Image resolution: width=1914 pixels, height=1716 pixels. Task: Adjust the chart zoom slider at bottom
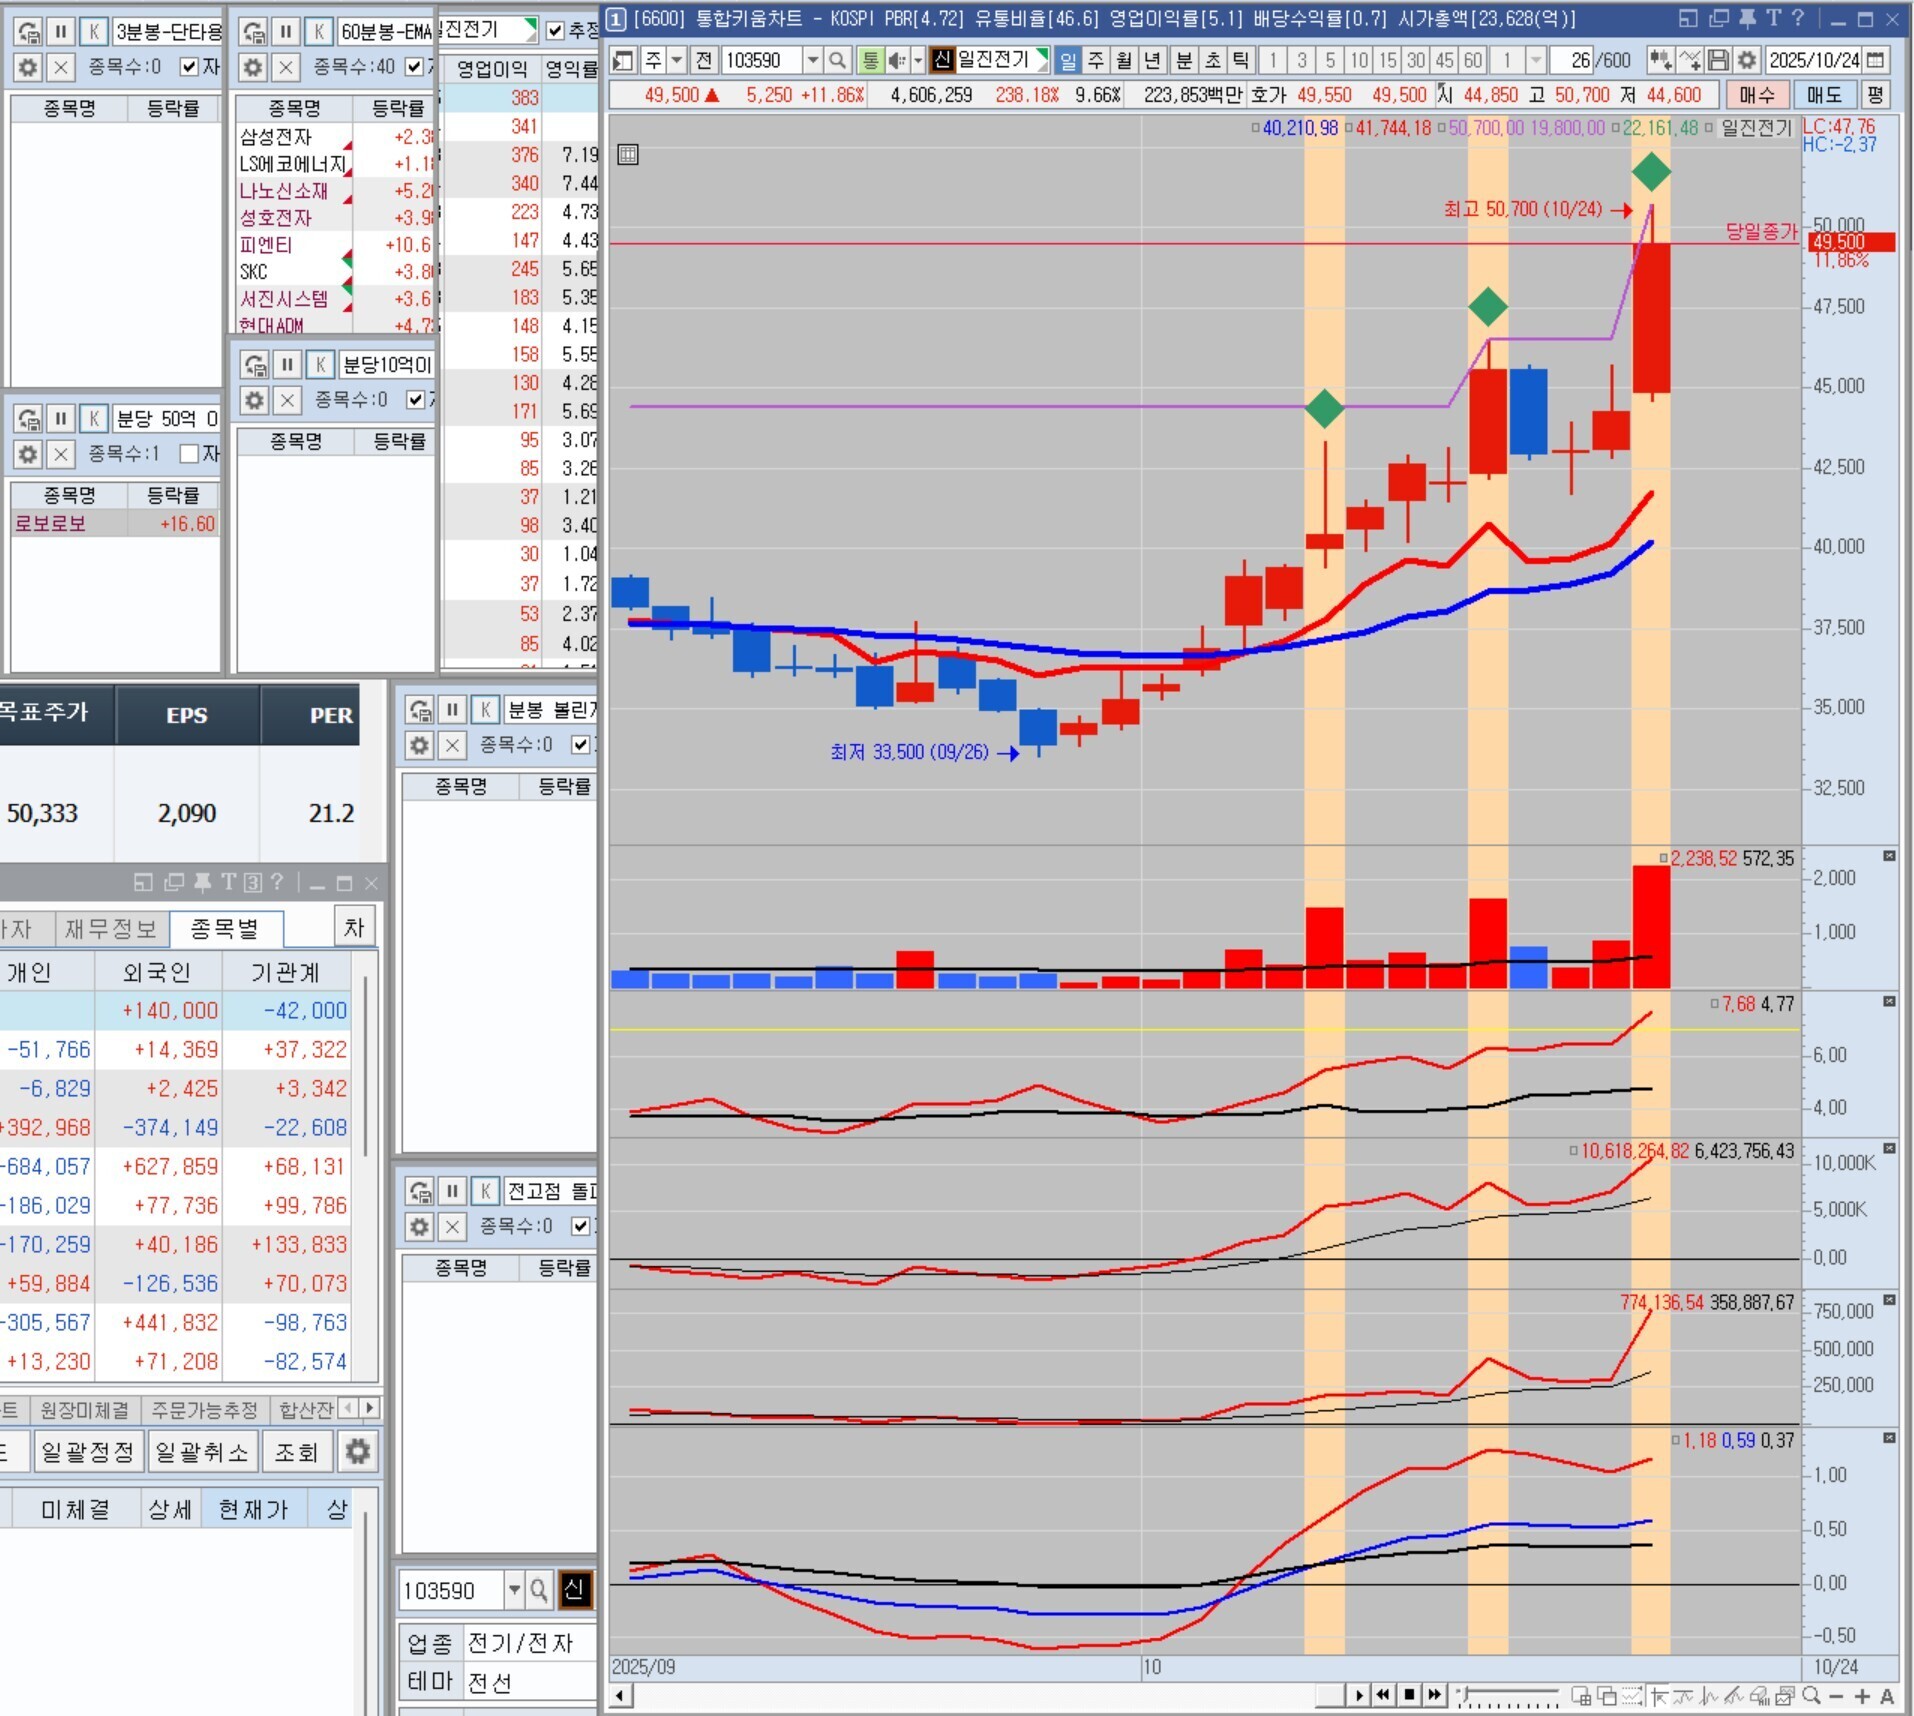click(x=1508, y=1696)
